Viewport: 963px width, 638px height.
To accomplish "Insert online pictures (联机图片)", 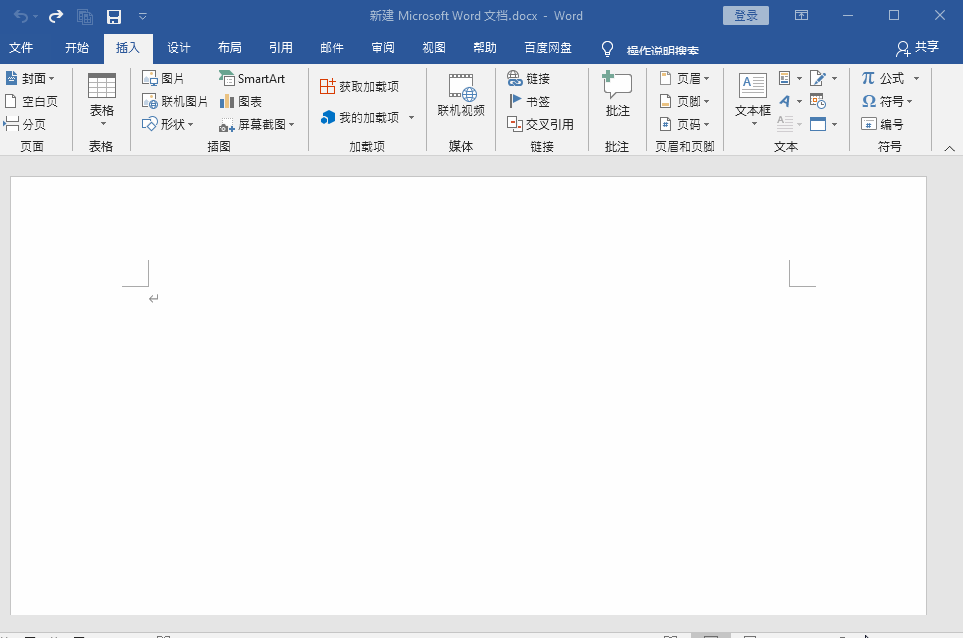I will (175, 101).
